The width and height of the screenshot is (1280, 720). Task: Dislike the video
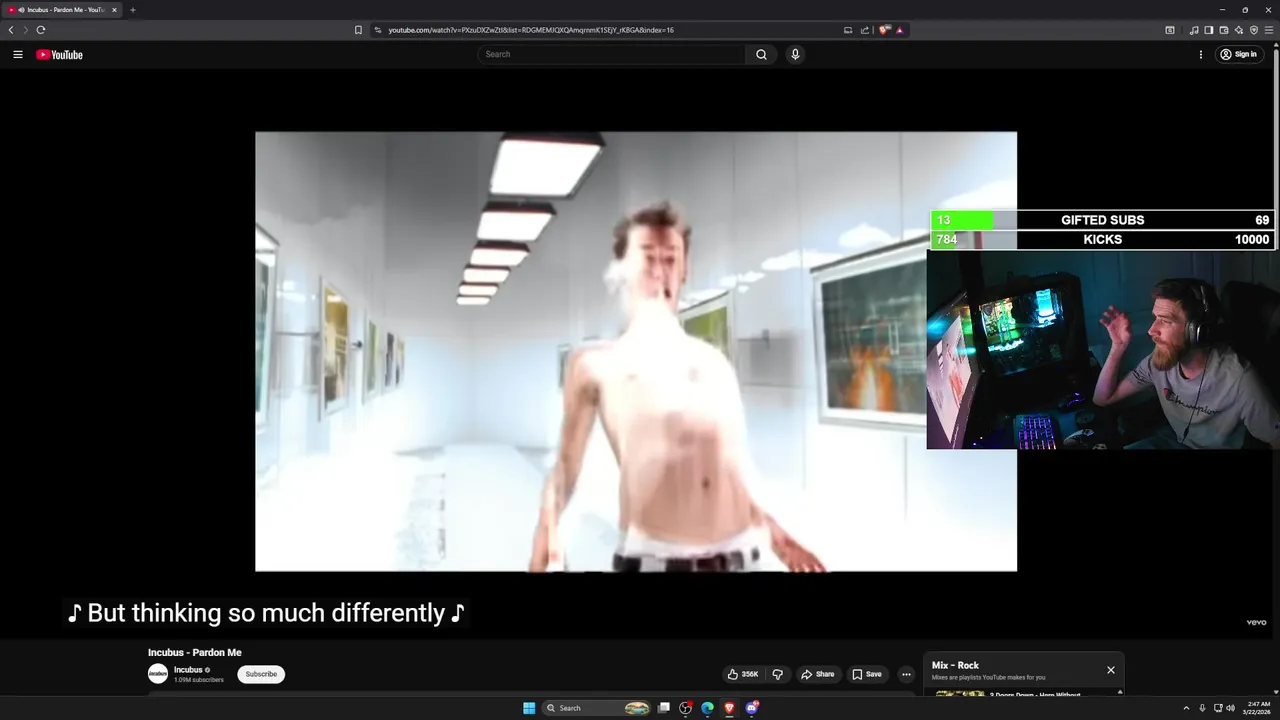[777, 674]
